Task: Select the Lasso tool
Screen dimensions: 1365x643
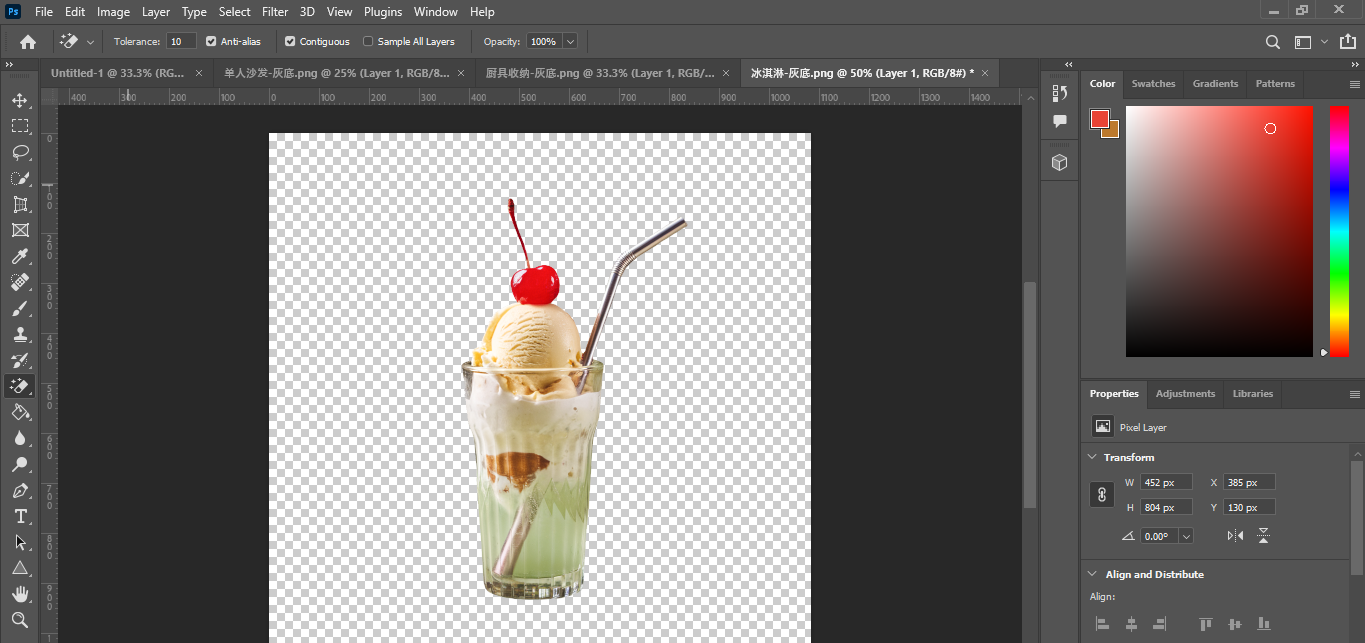Action: tap(20, 152)
